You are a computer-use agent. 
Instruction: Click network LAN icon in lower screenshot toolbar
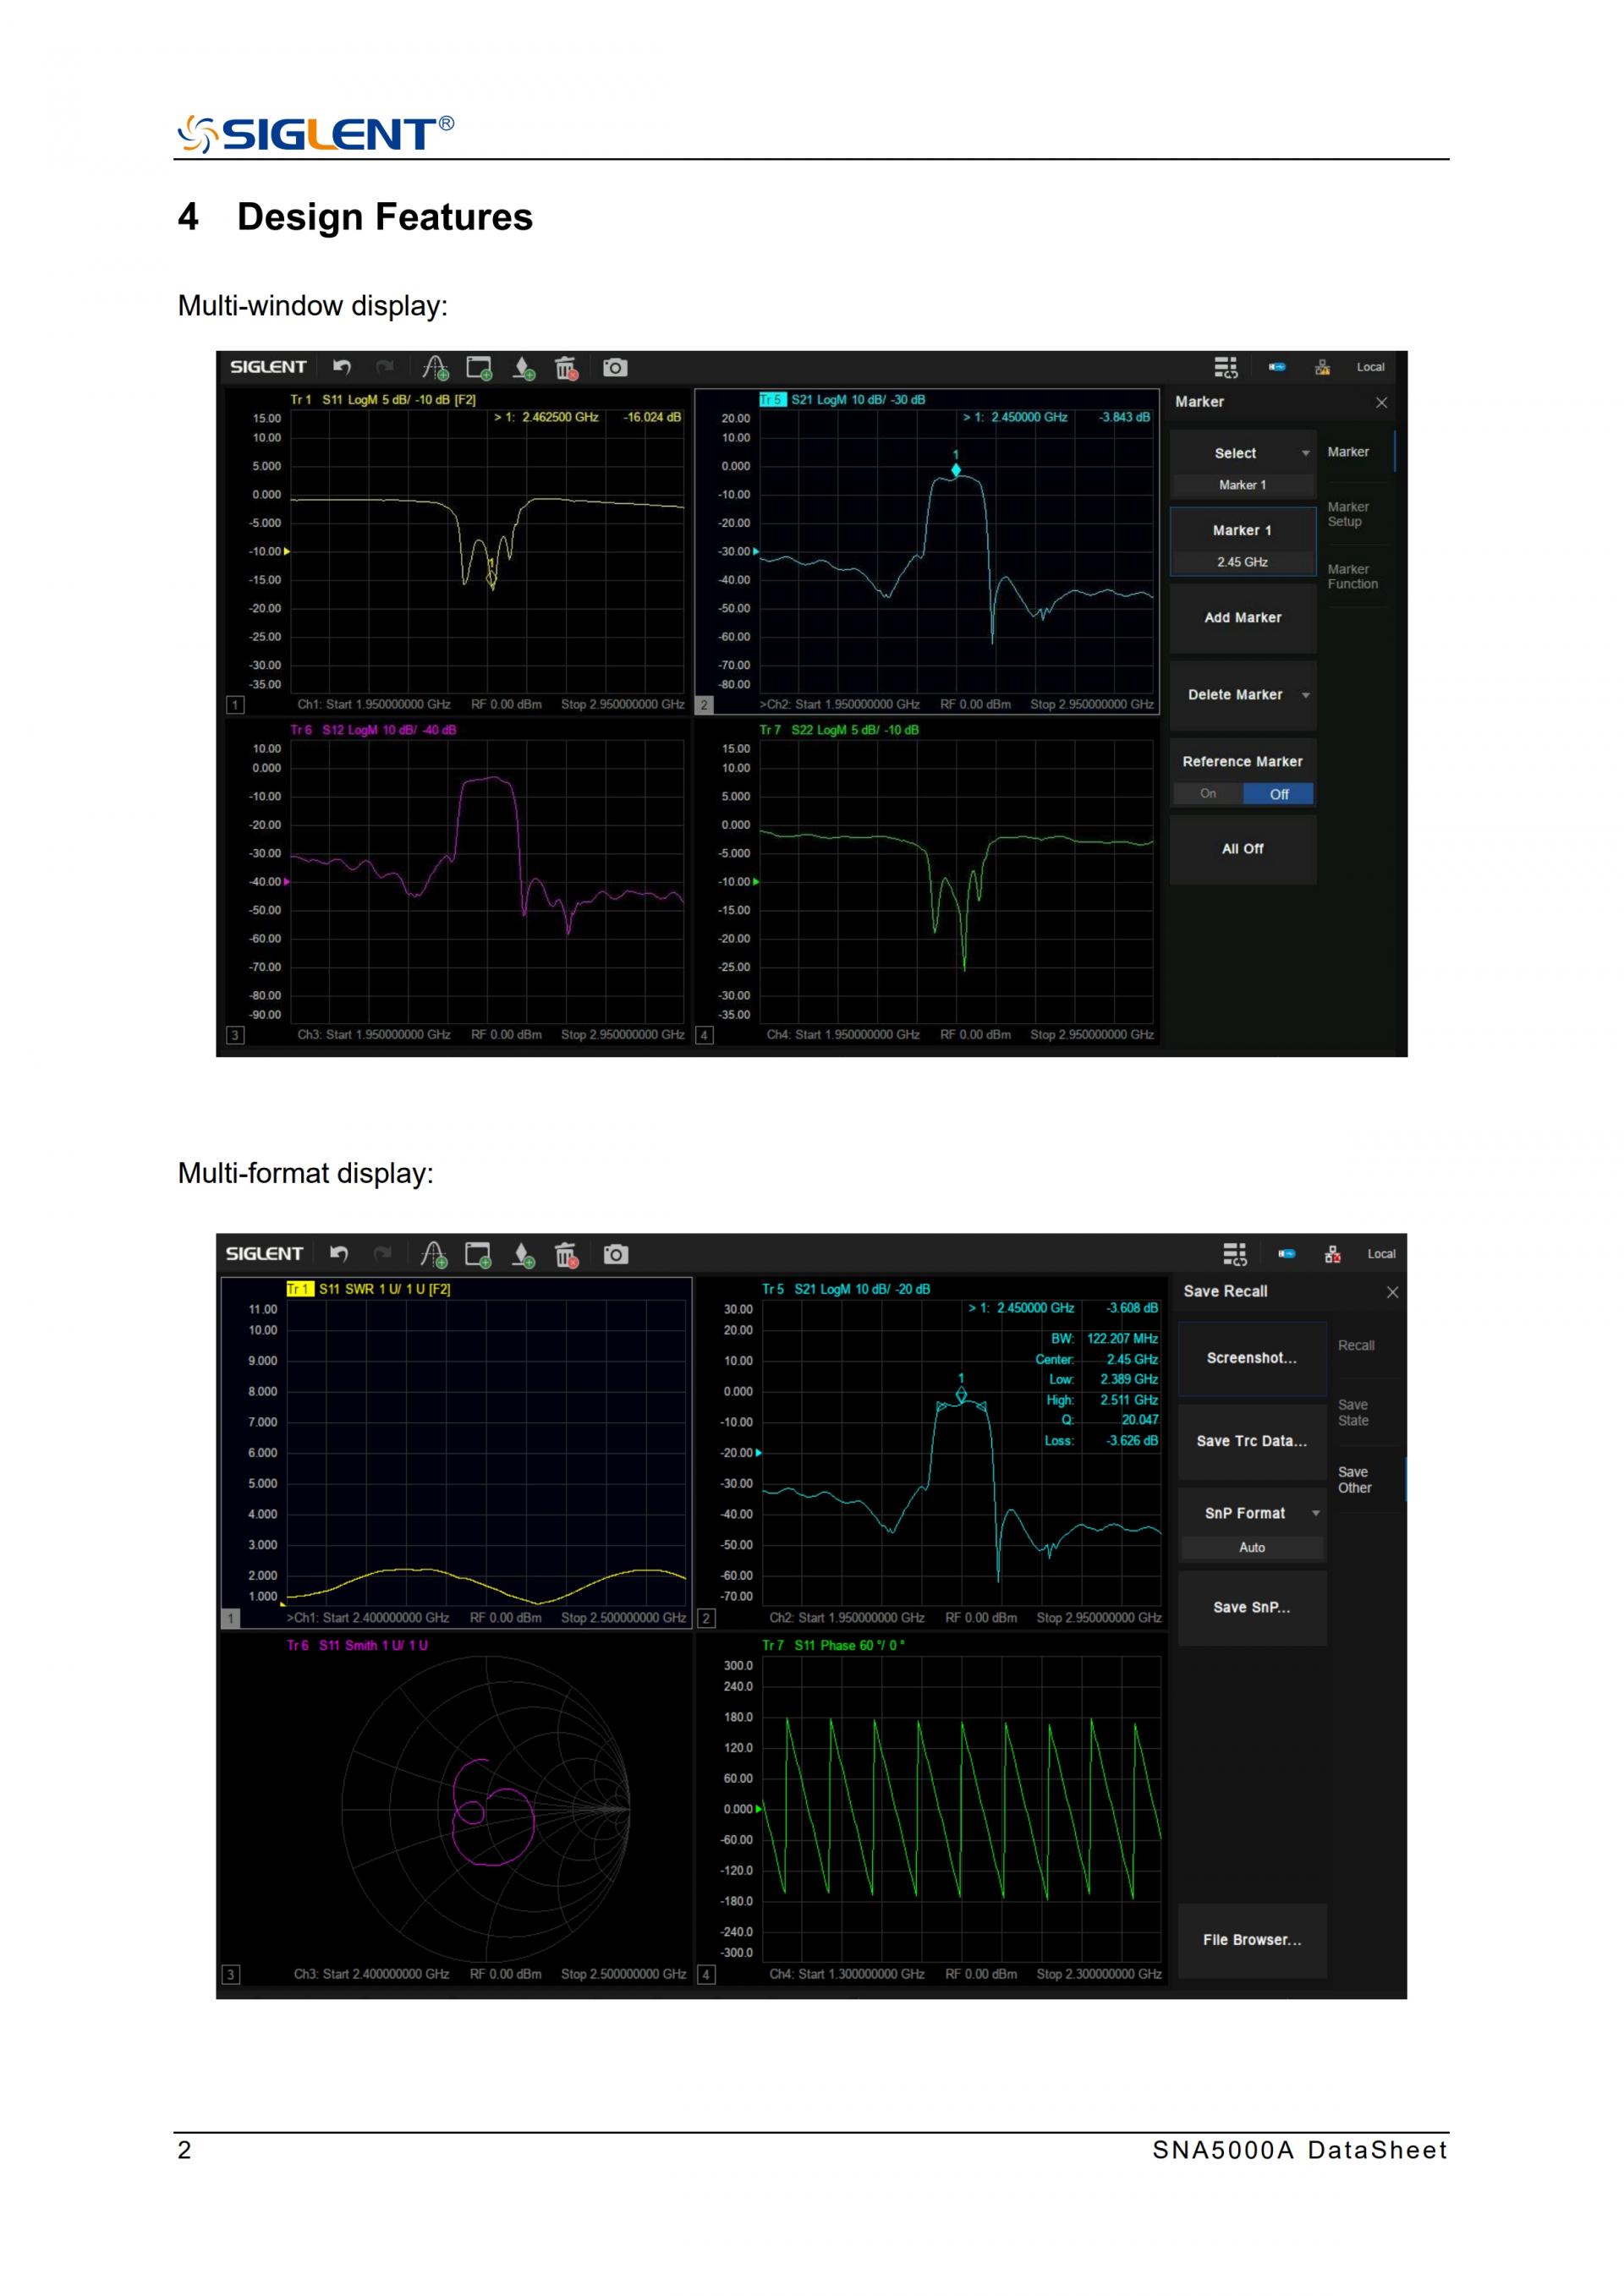pyautogui.click(x=1332, y=1254)
